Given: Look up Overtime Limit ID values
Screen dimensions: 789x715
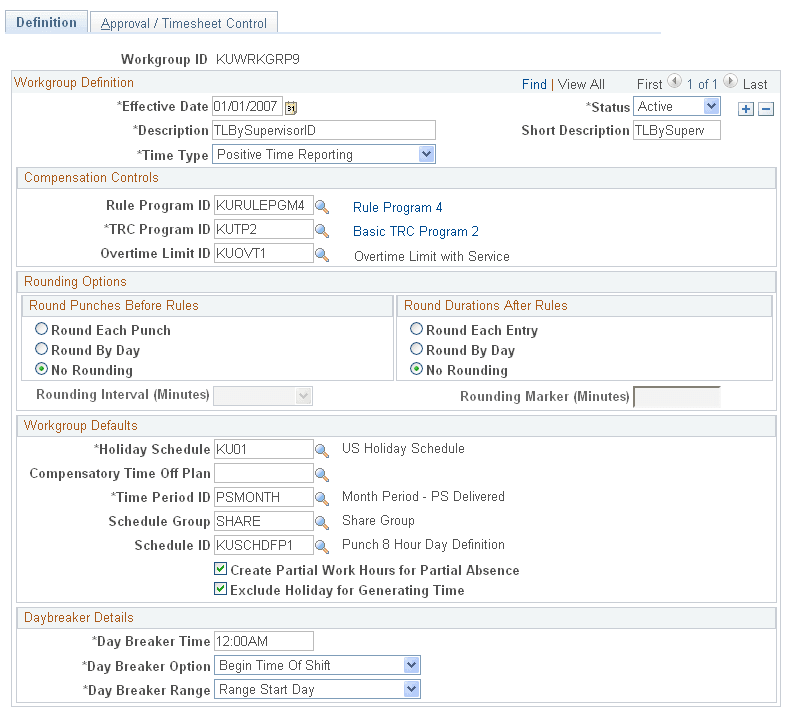Looking at the screenshot, I should pyautogui.click(x=322, y=255).
